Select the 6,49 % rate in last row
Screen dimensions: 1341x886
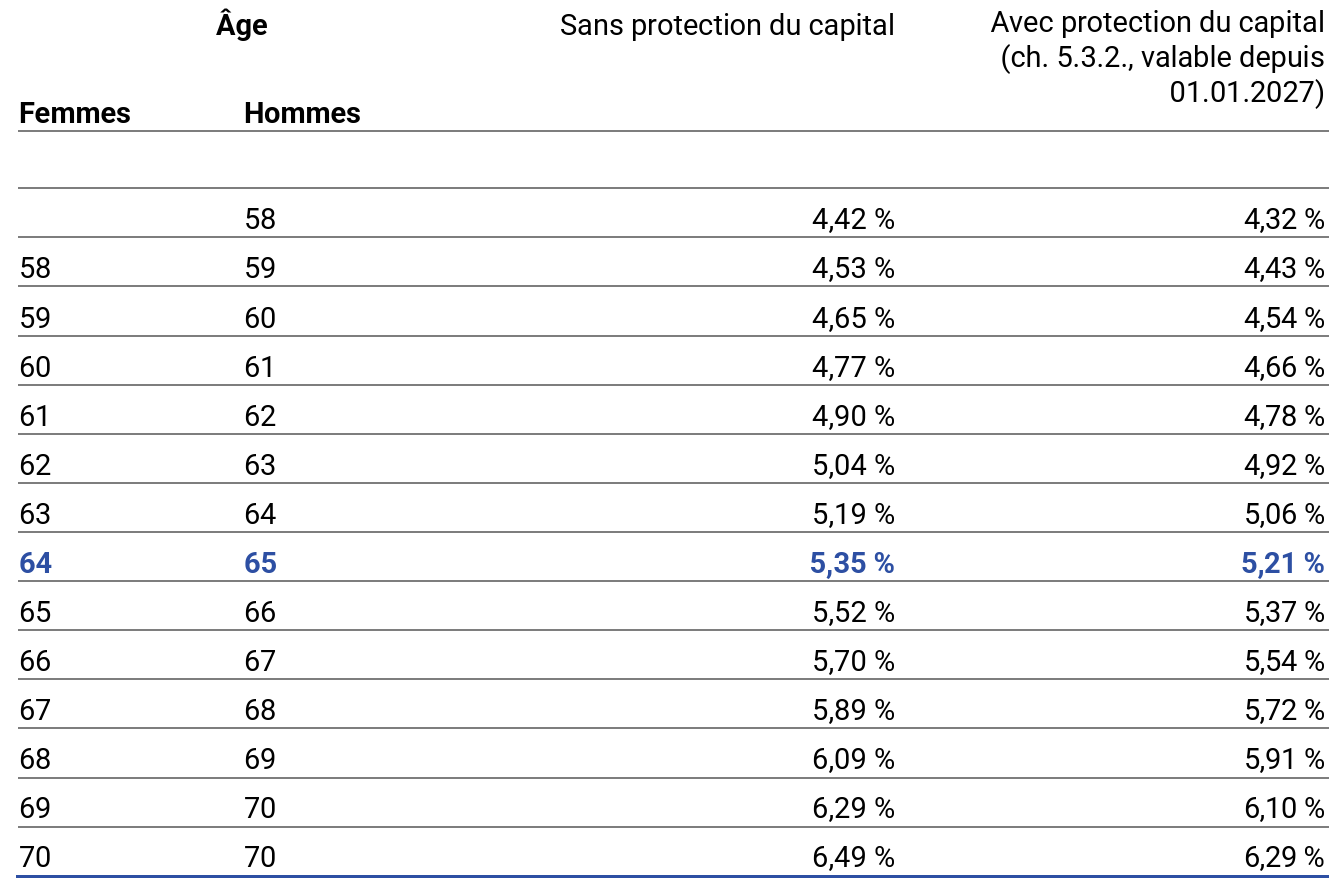pos(853,857)
